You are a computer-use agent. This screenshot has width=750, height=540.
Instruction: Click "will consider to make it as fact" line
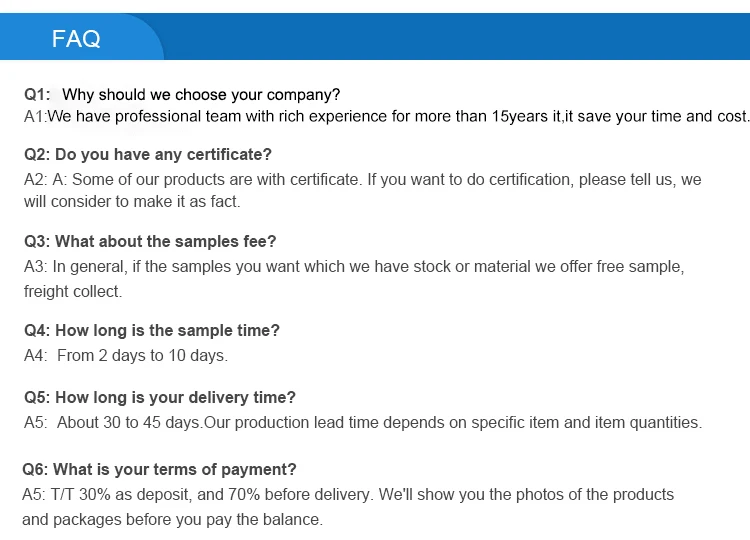click(x=132, y=201)
